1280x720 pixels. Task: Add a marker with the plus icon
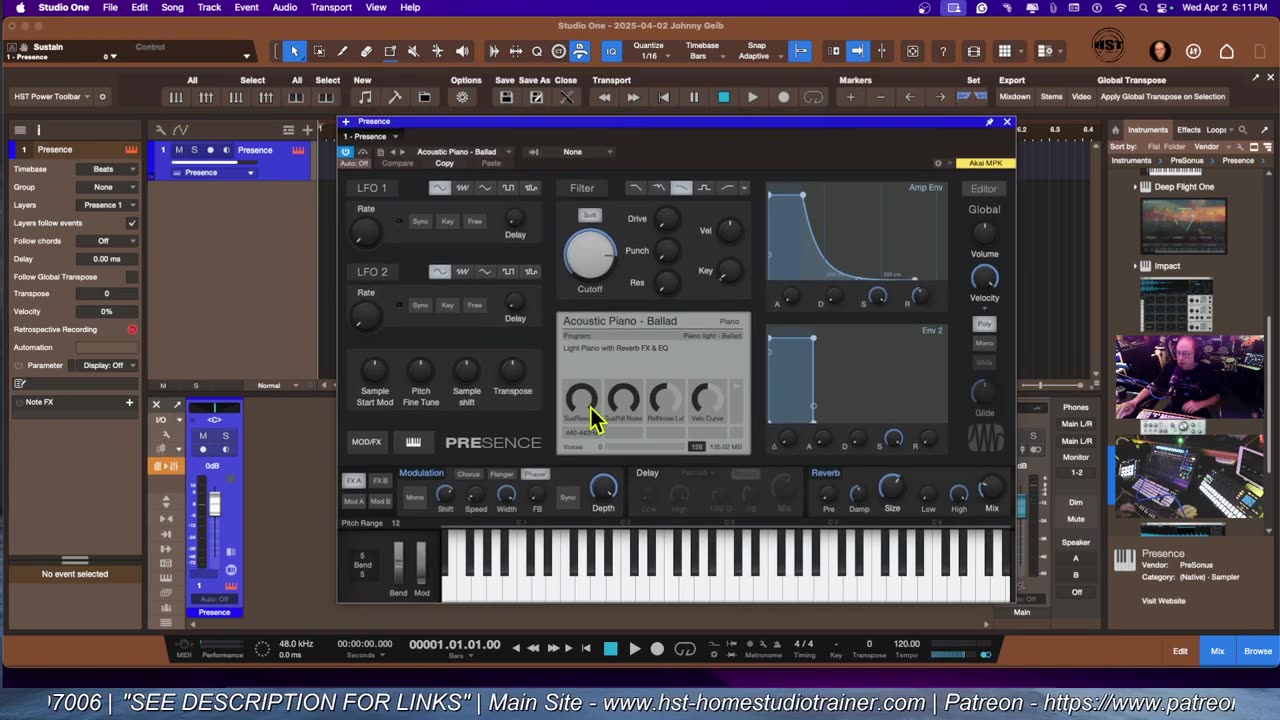tap(850, 97)
